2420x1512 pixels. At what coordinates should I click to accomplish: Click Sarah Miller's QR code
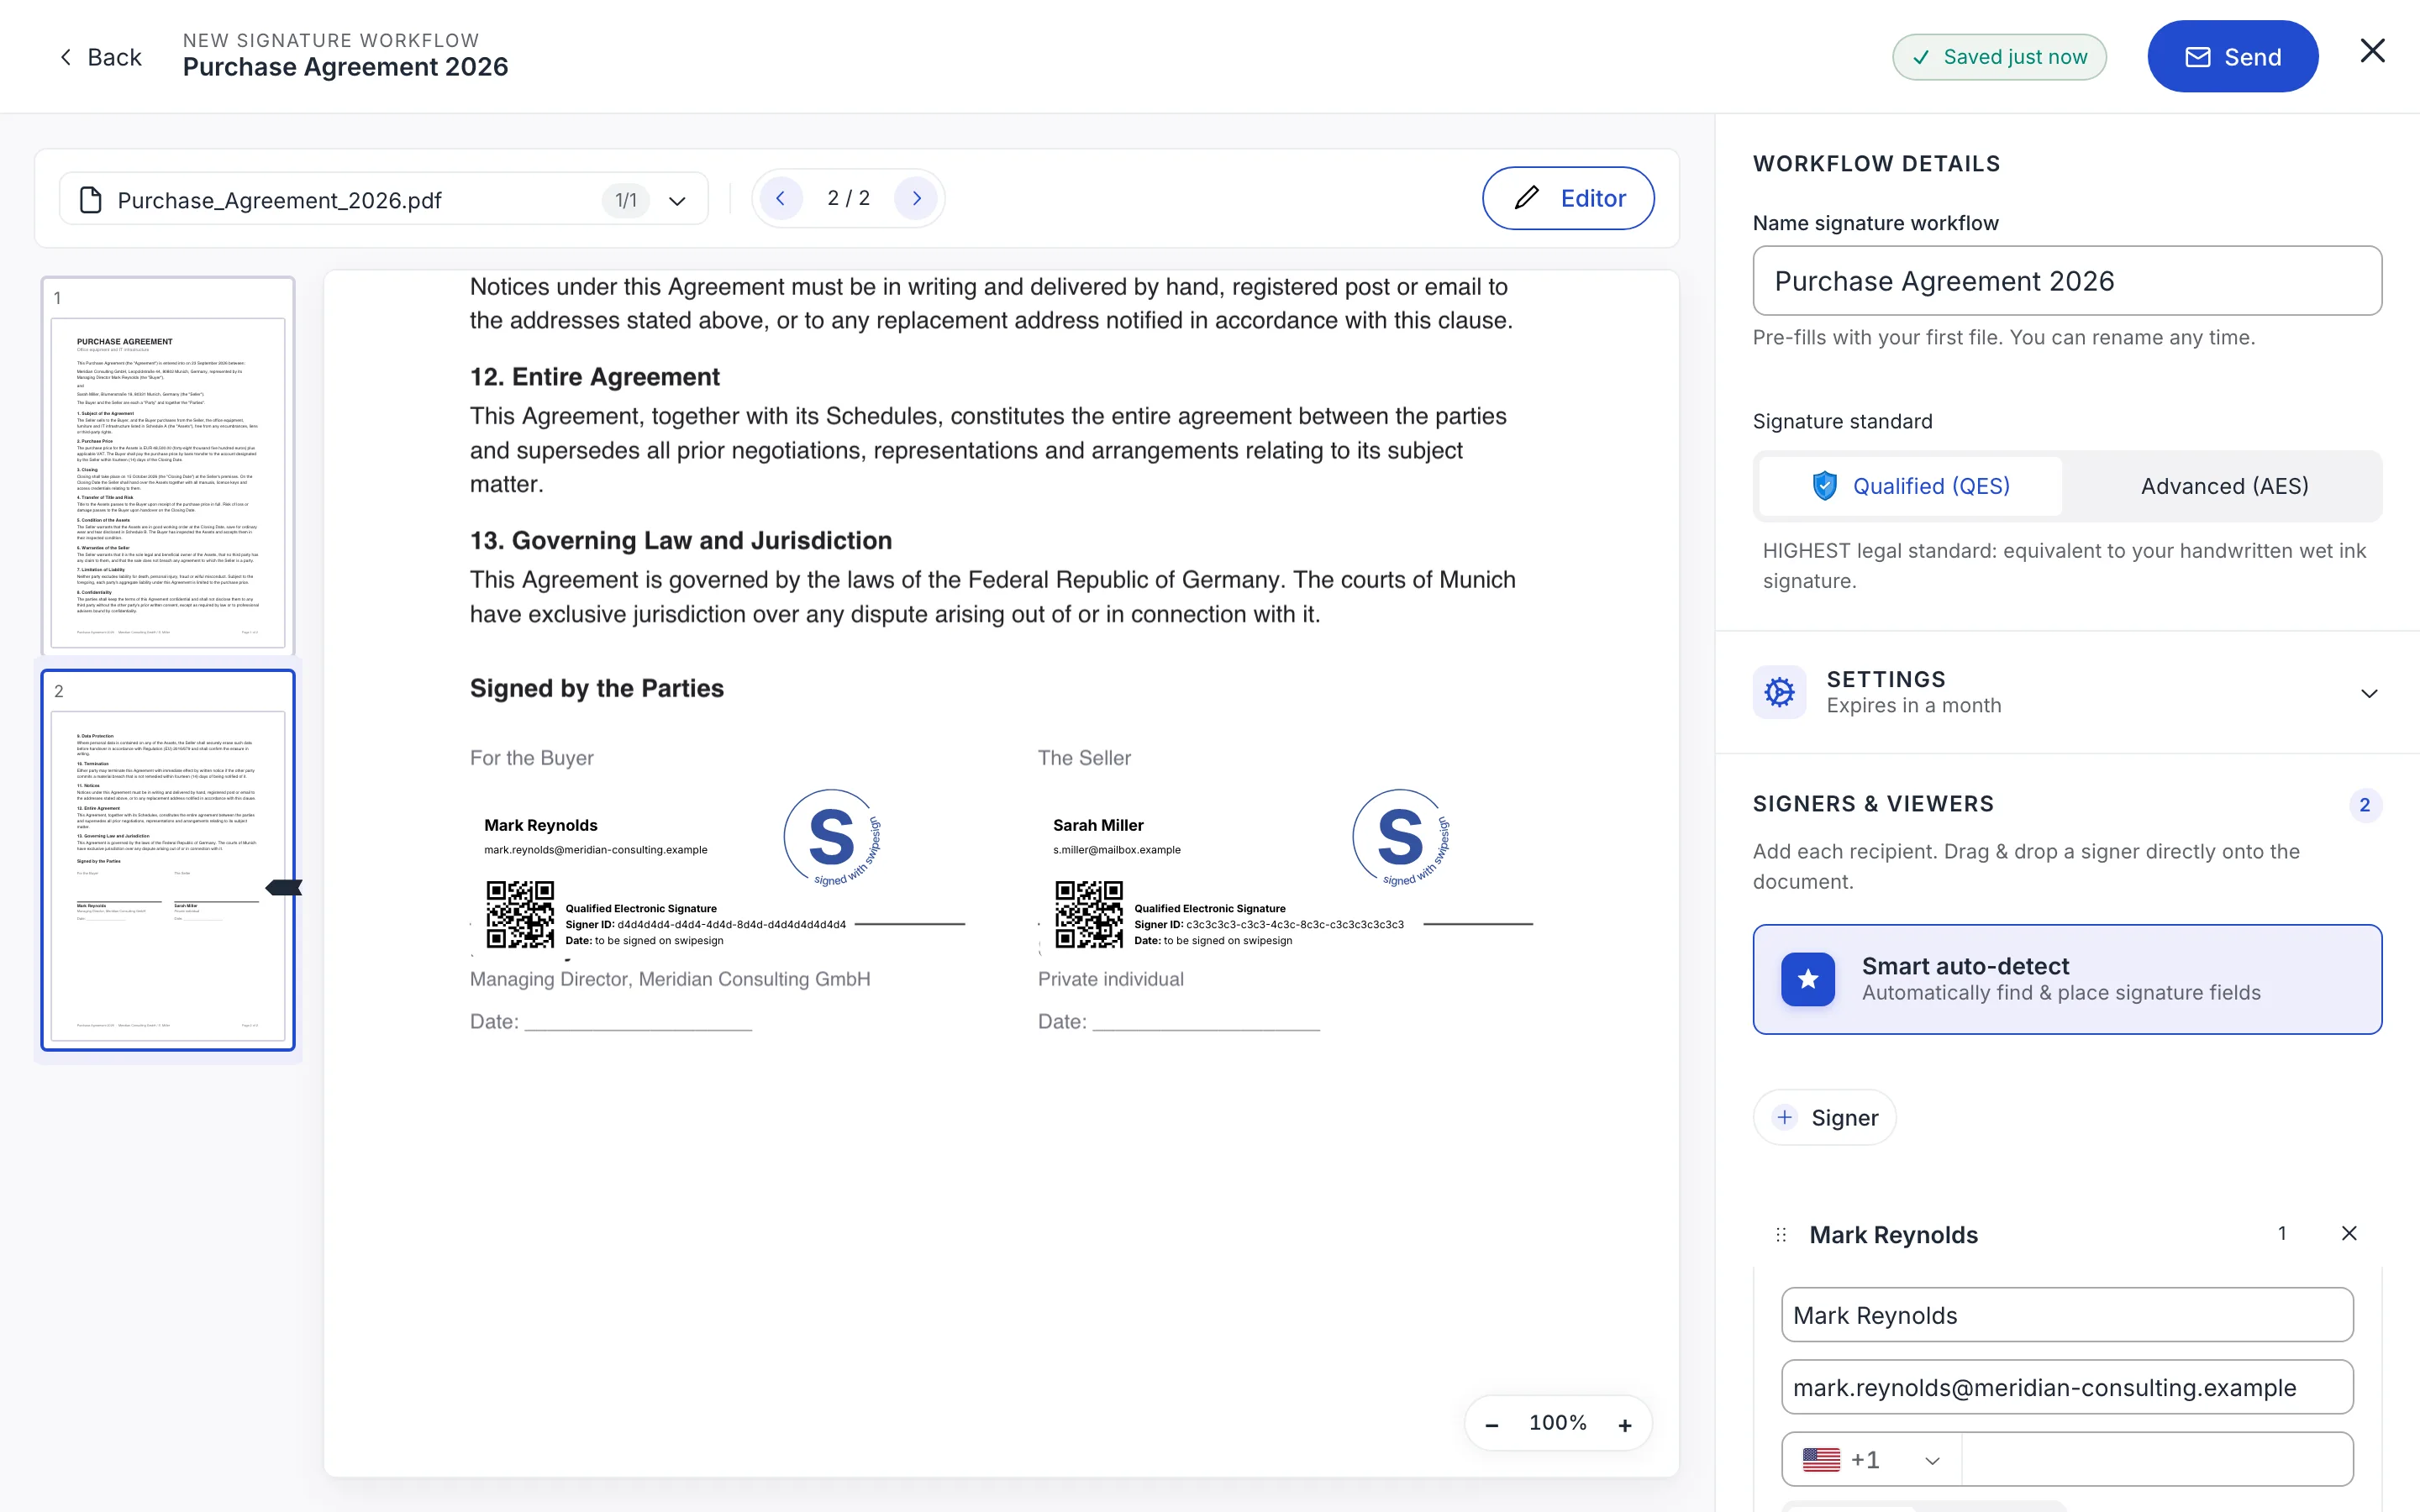click(x=1089, y=914)
